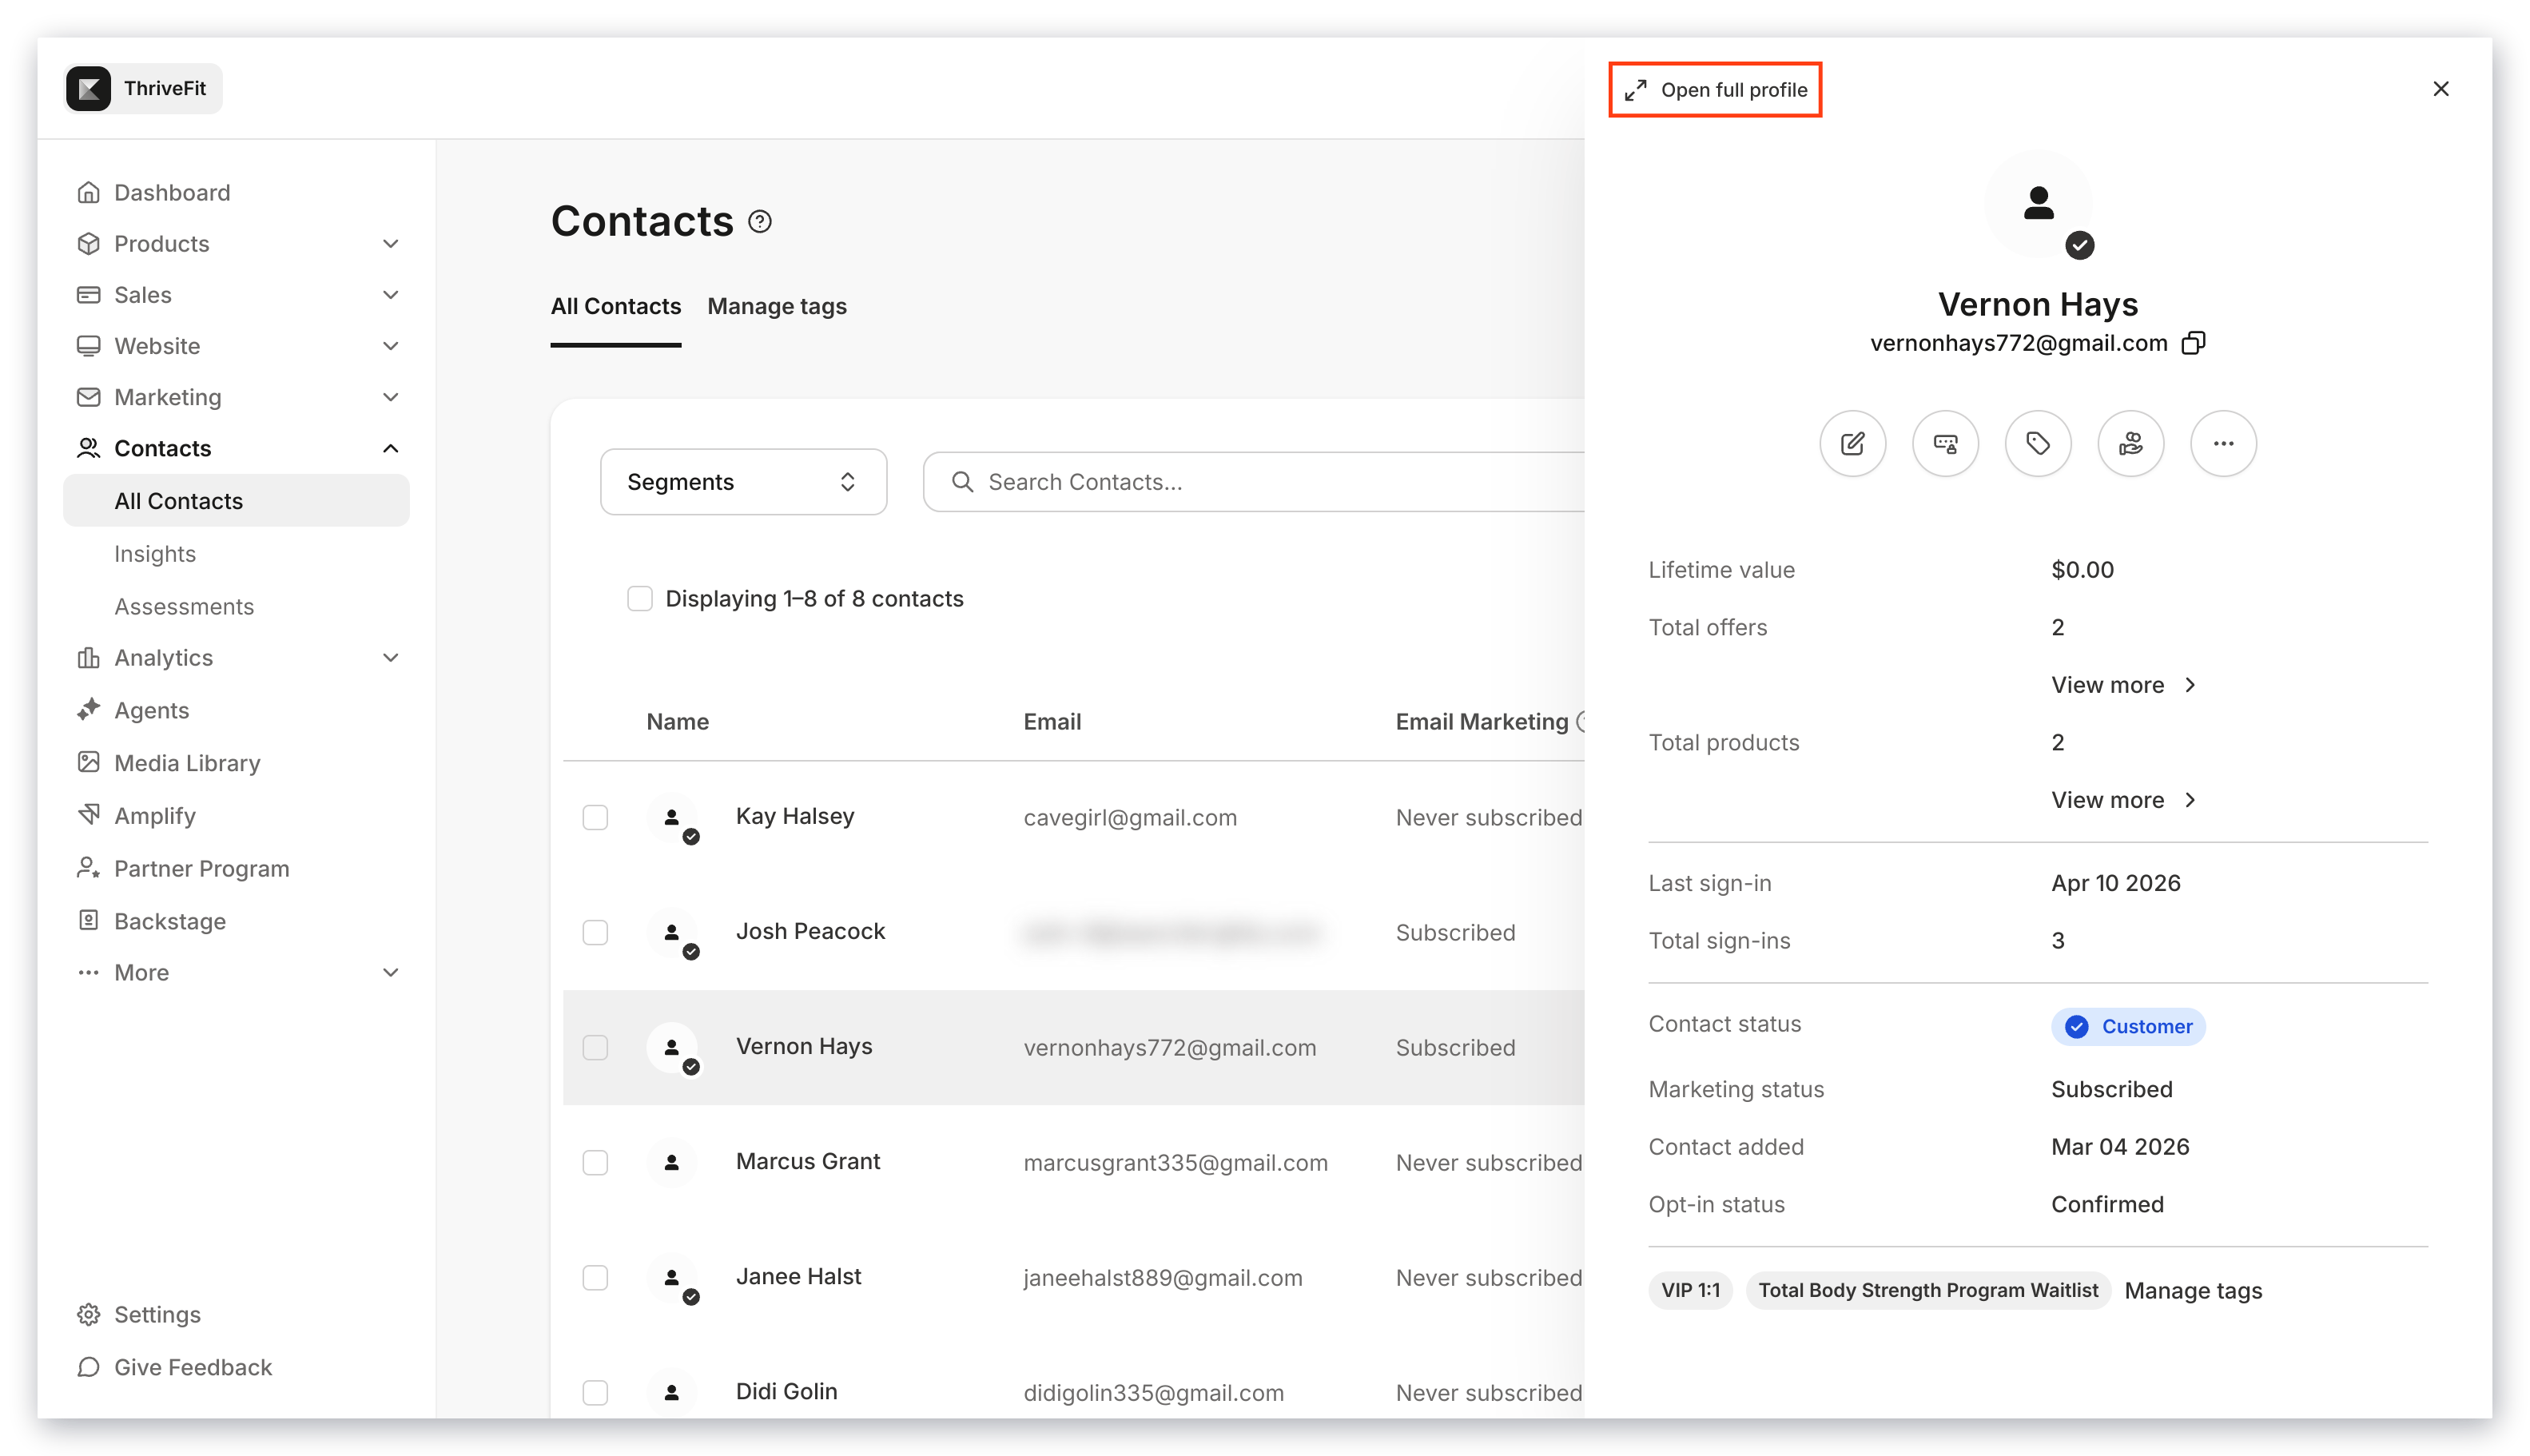Click the Amplify icon in the sidebar
Screen dimensions: 2530x1456
click(88, 816)
